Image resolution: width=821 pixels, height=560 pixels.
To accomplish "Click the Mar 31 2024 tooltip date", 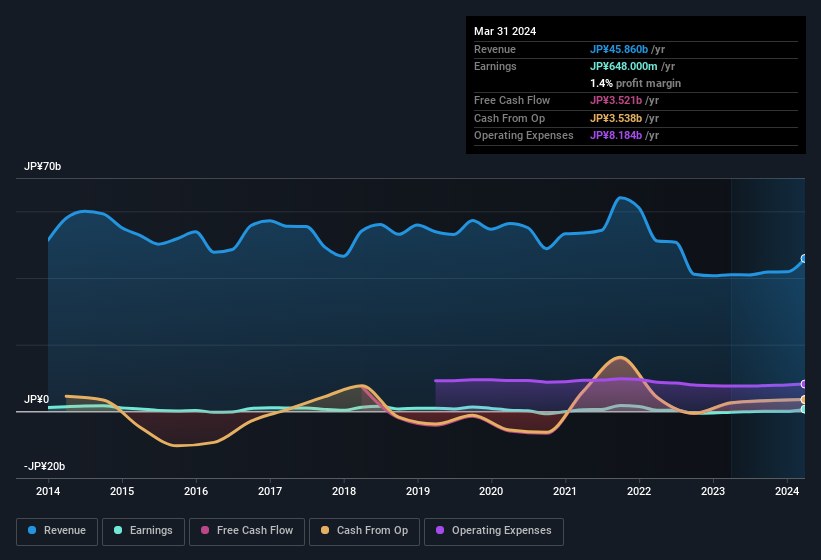I will (505, 31).
